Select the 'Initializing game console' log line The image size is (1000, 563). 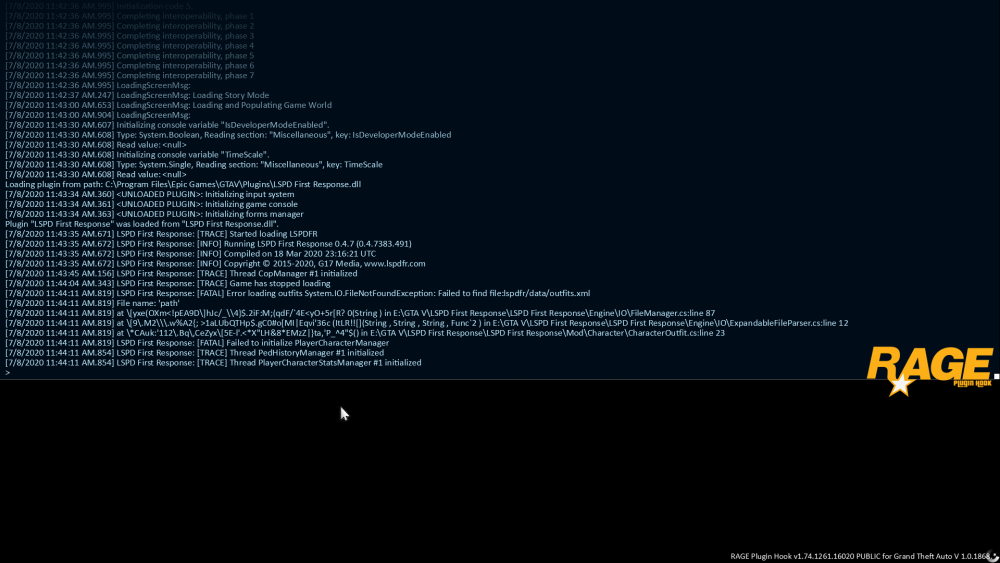(152, 204)
